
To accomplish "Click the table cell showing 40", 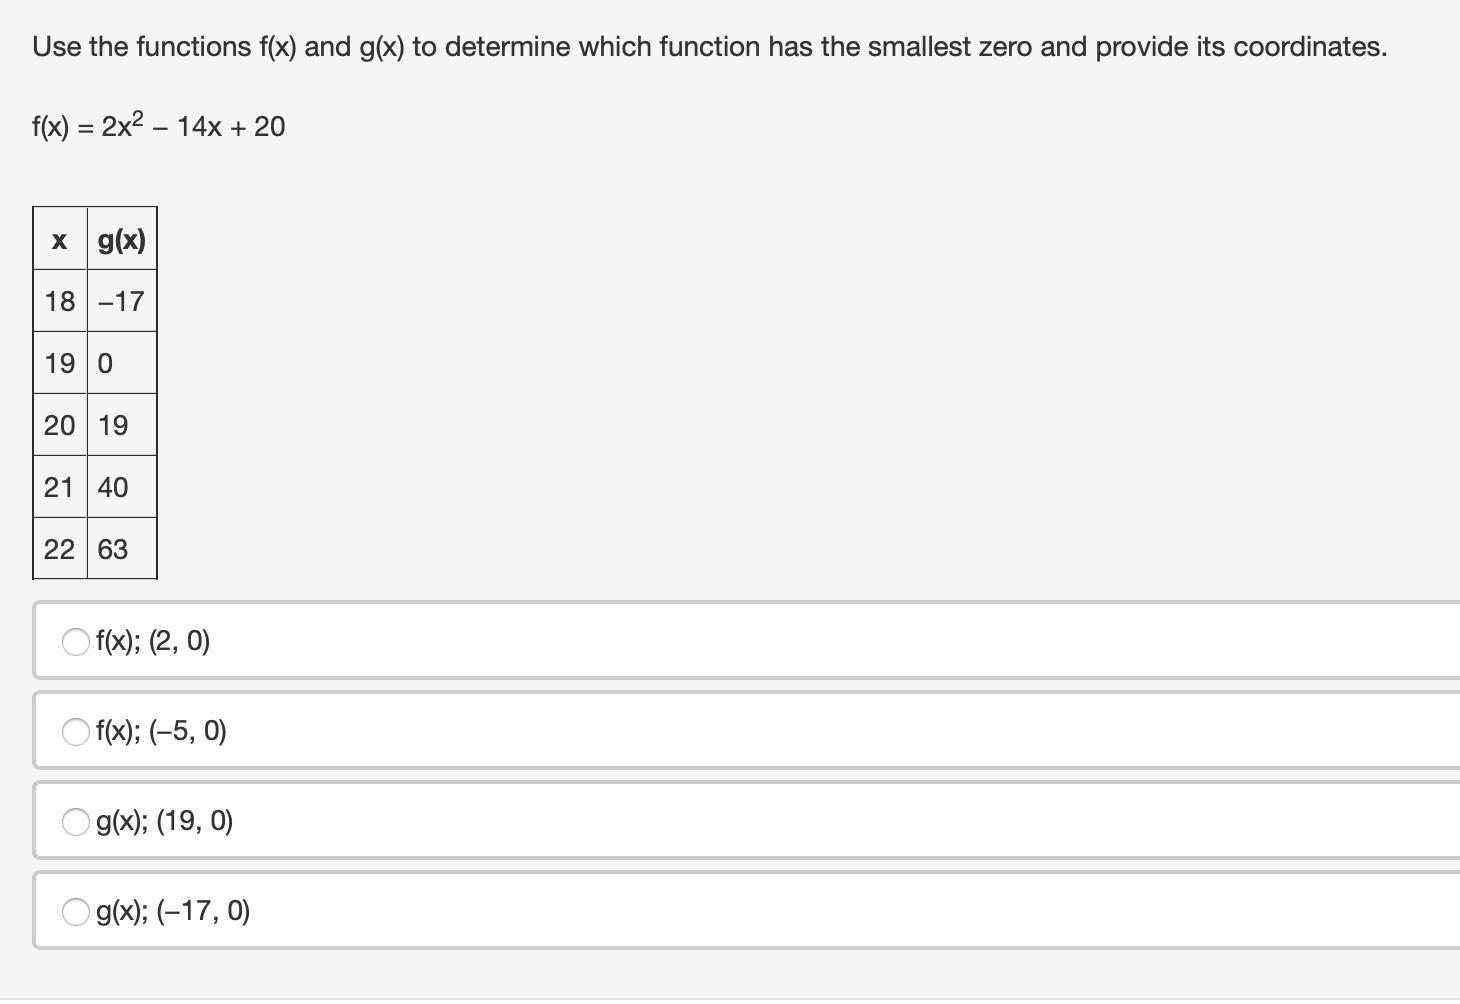I will 122,487.
